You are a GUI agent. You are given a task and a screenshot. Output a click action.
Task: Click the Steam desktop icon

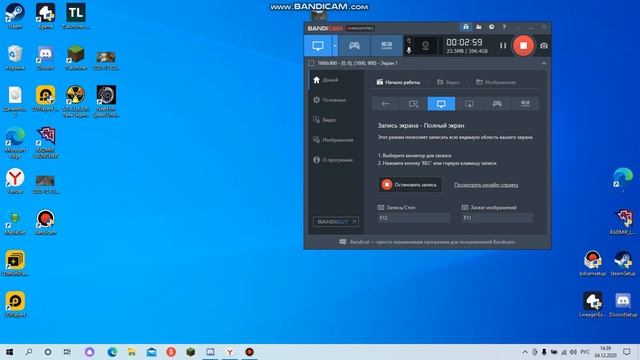pyautogui.click(x=15, y=16)
